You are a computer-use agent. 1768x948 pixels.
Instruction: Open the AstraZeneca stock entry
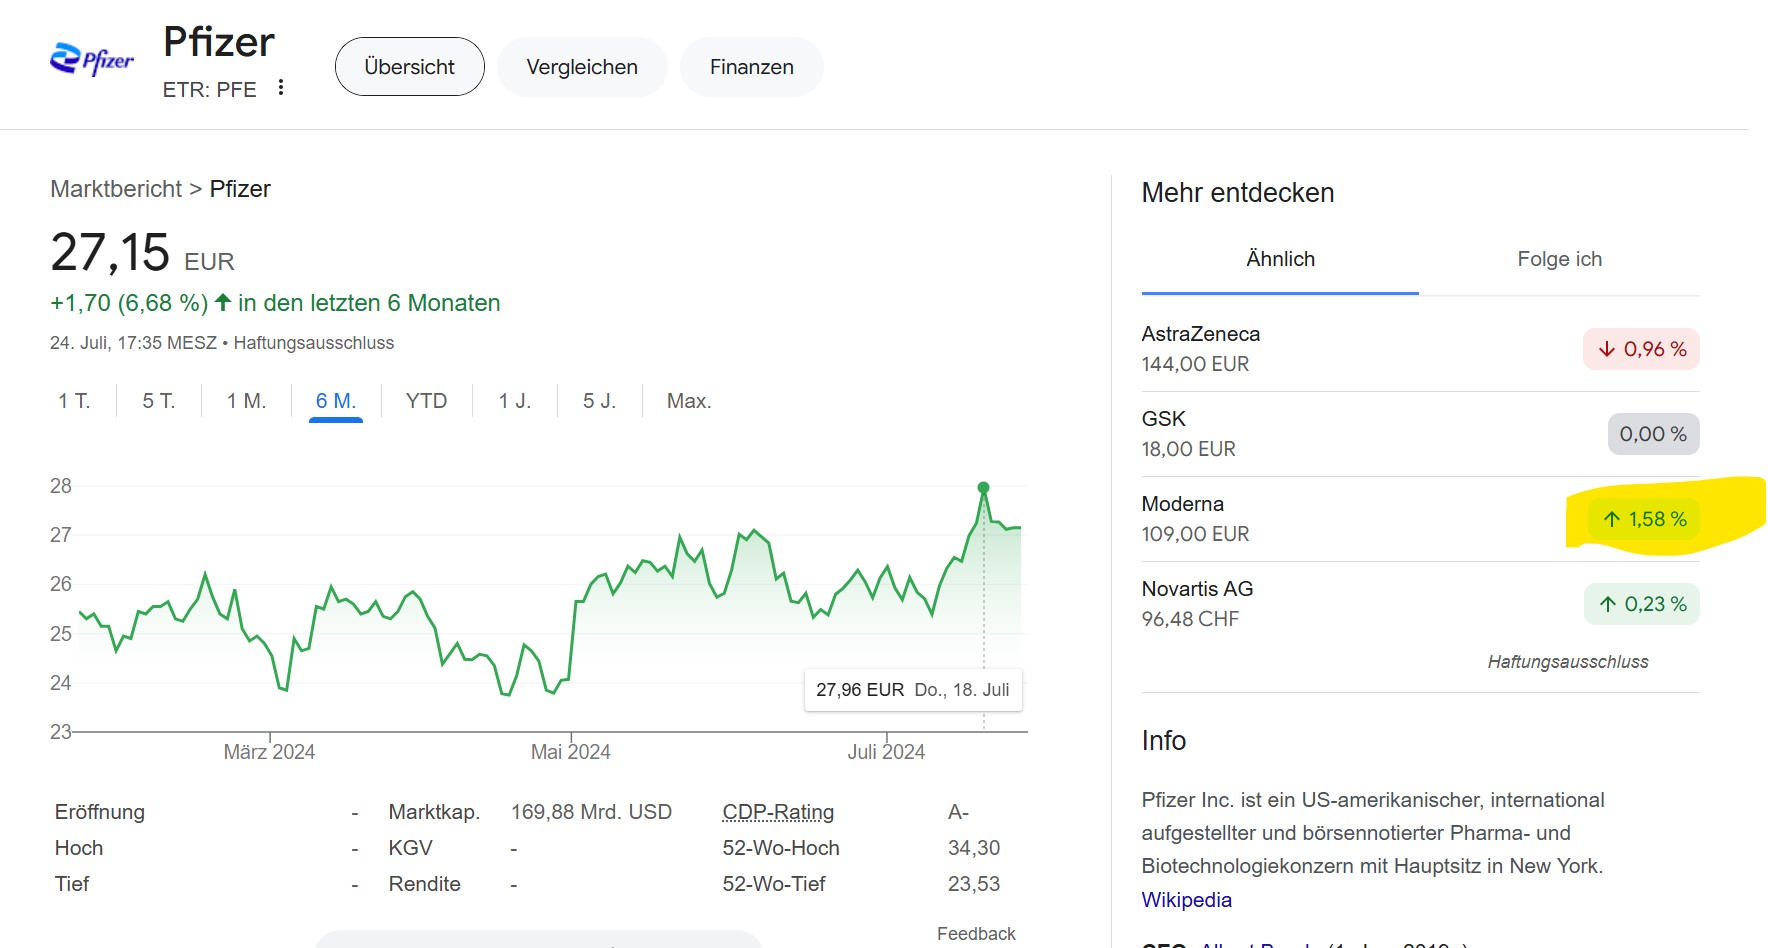(x=1420, y=349)
